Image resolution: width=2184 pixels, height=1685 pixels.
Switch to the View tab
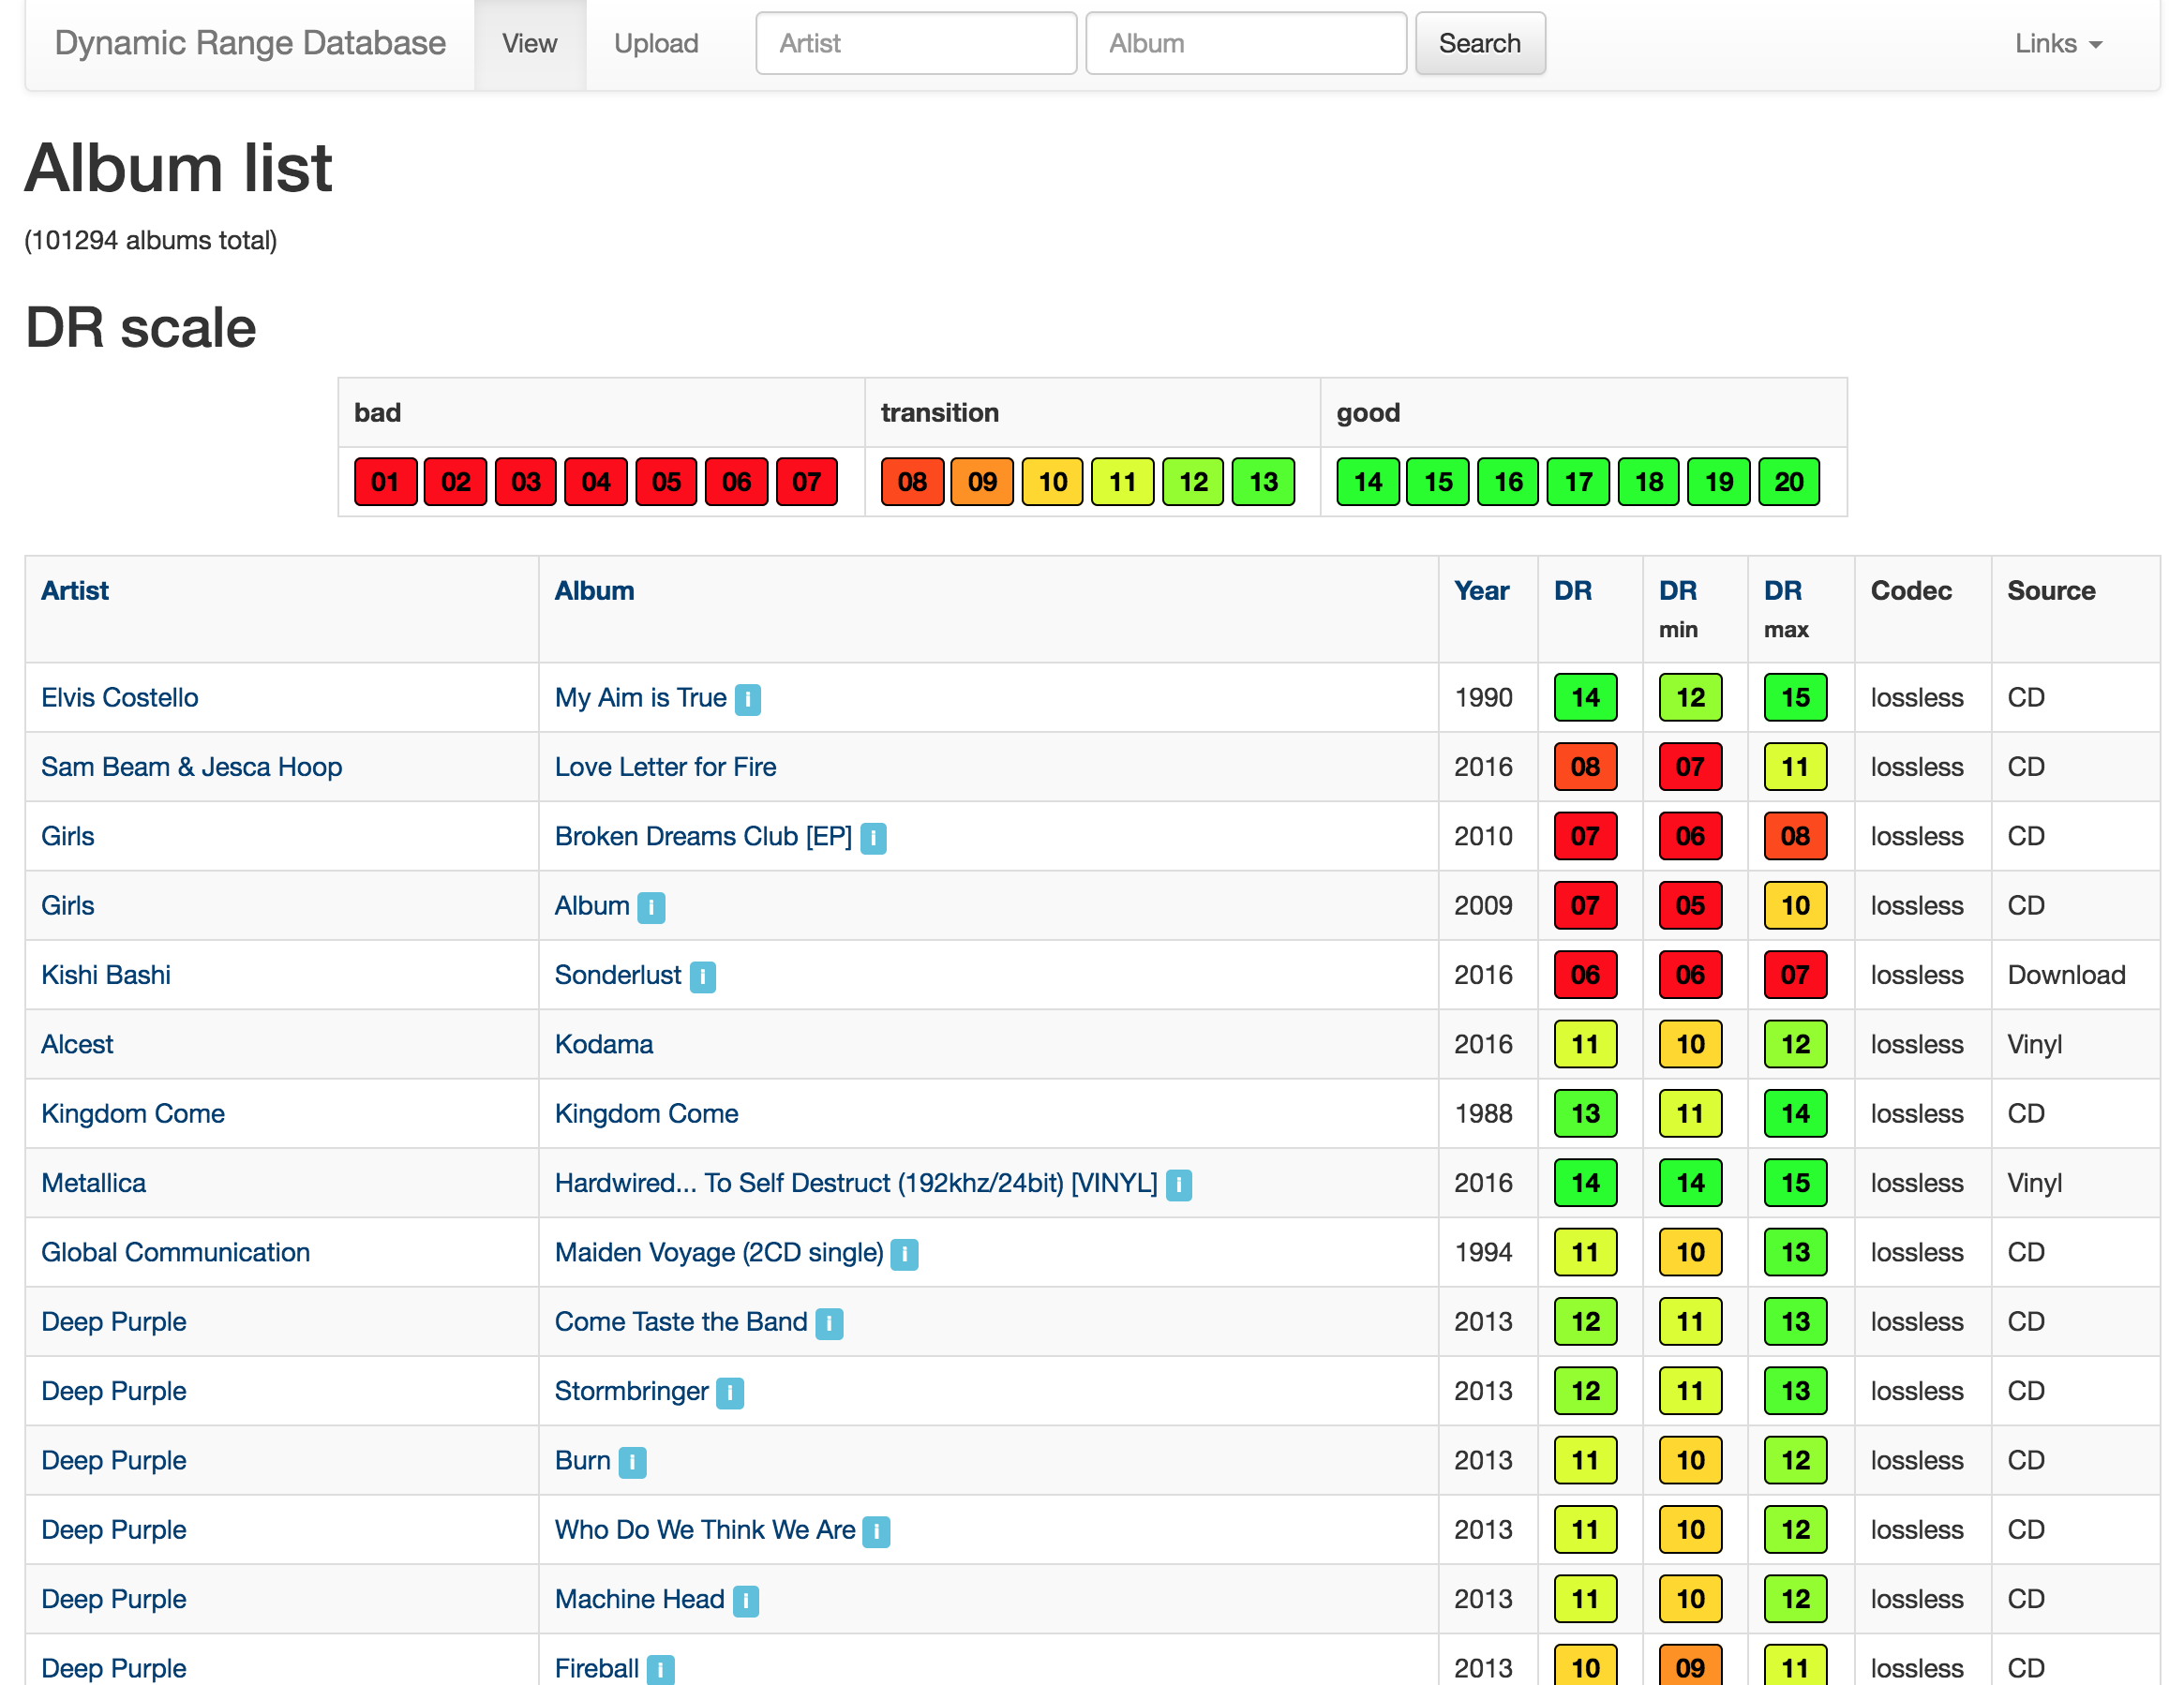coord(530,44)
